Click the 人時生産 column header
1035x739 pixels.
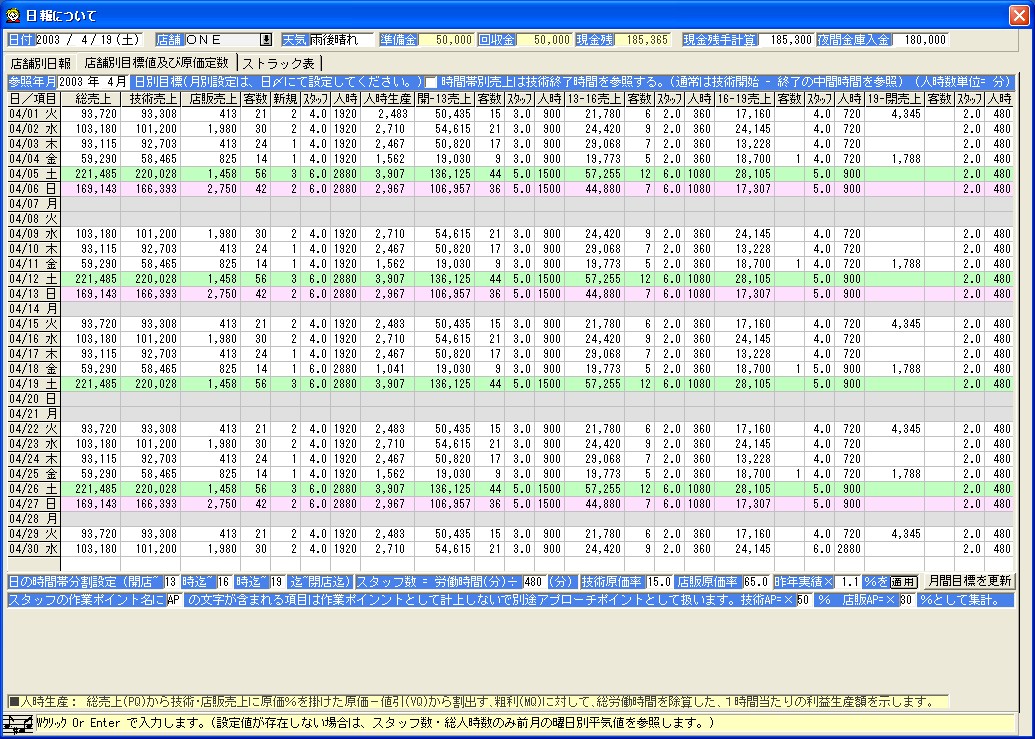tap(387, 99)
